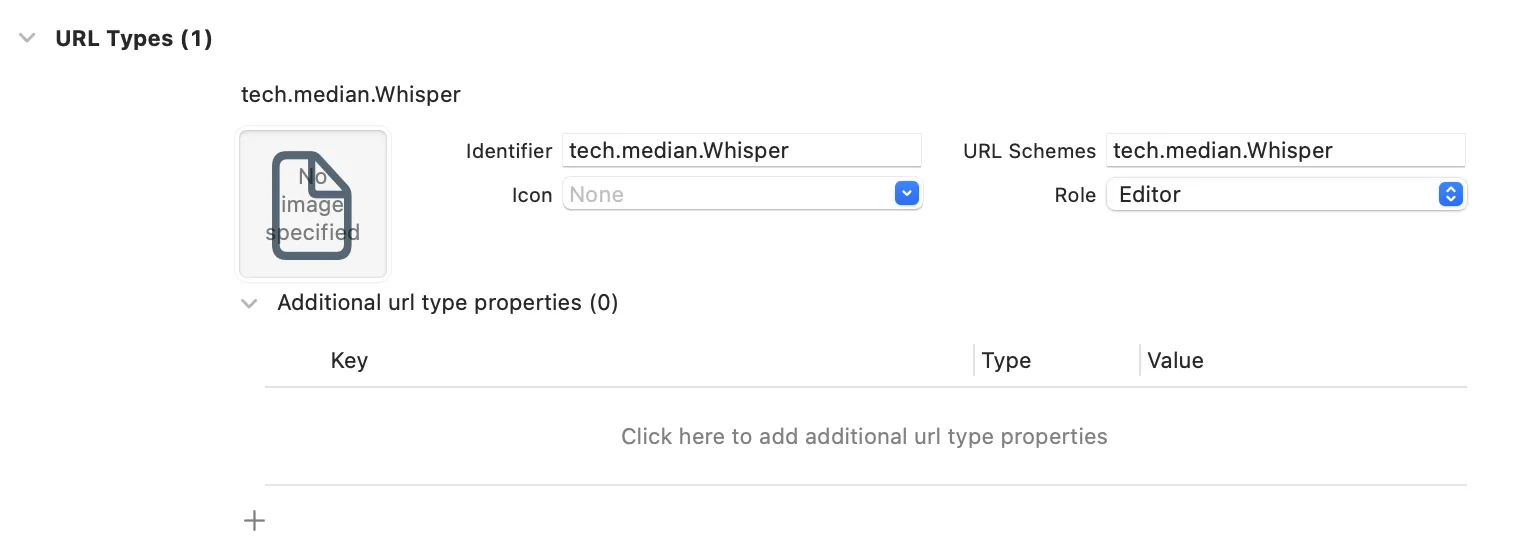1532x558 pixels.
Task: Click the Role label
Action: (x=1075, y=196)
